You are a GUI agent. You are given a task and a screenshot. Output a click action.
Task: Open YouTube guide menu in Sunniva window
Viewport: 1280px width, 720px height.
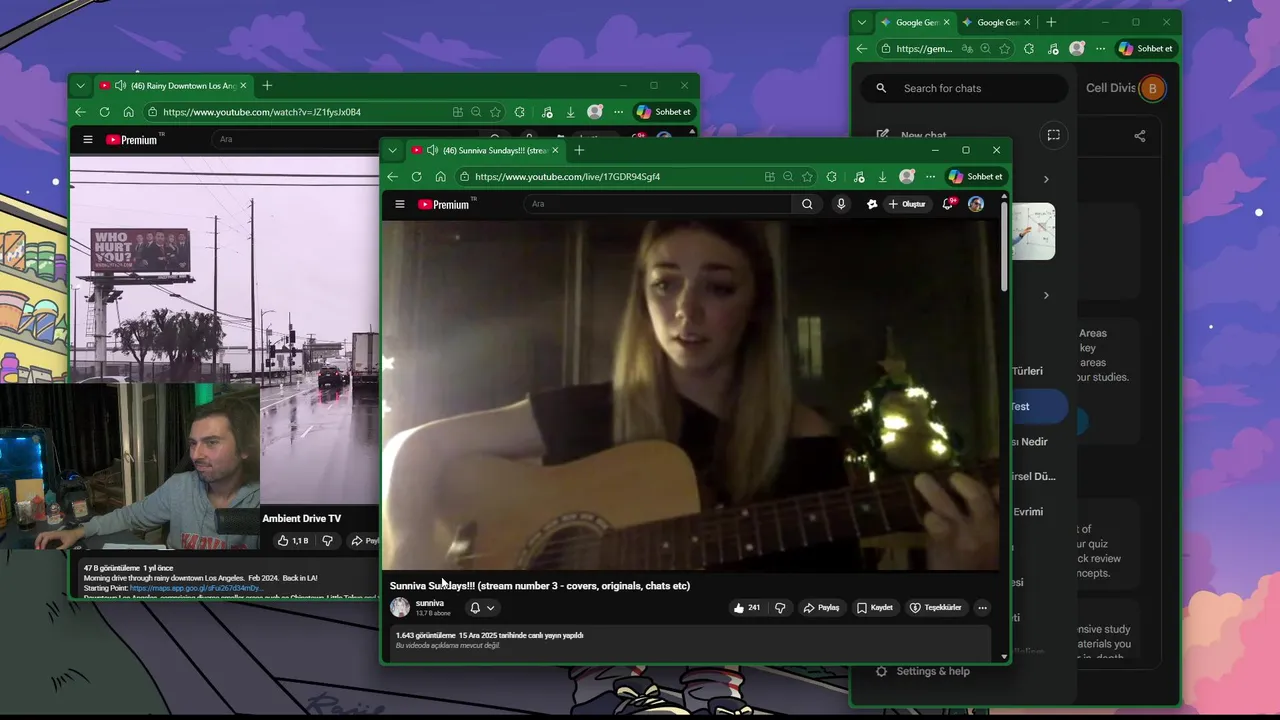(x=400, y=204)
